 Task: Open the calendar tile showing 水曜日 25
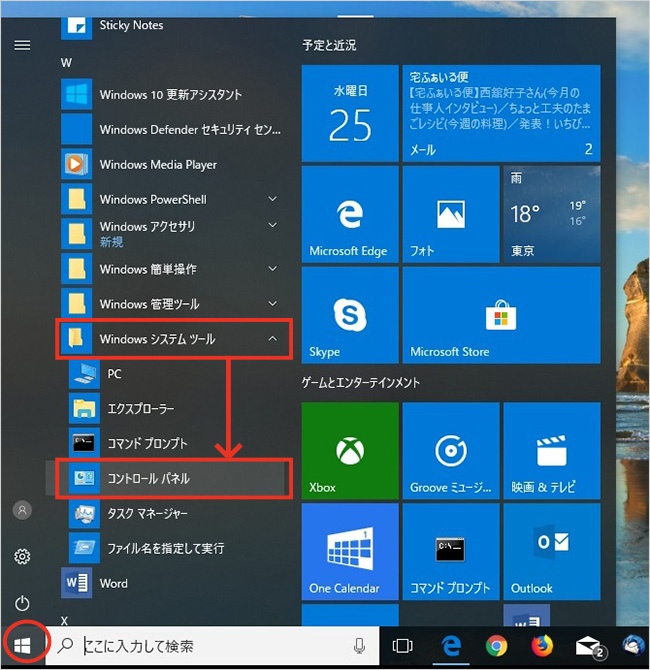point(350,114)
